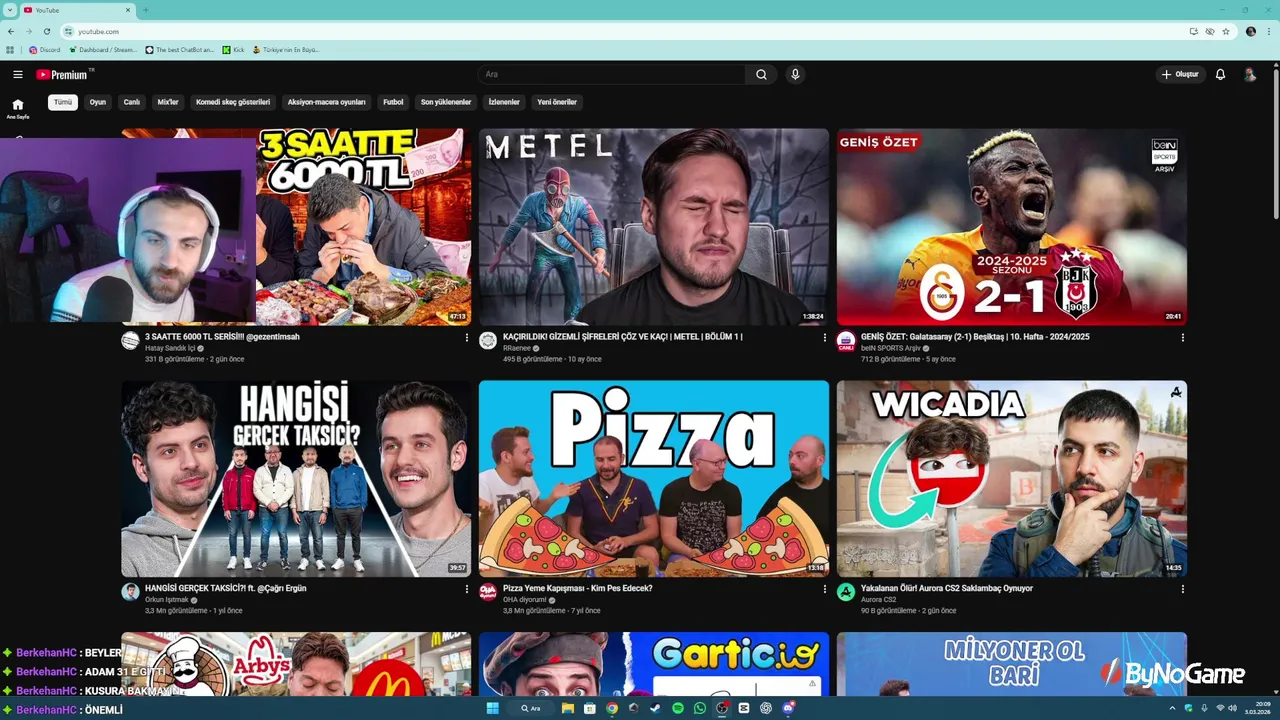
Task: Bookmark this page with the star icon
Action: pos(1226,31)
